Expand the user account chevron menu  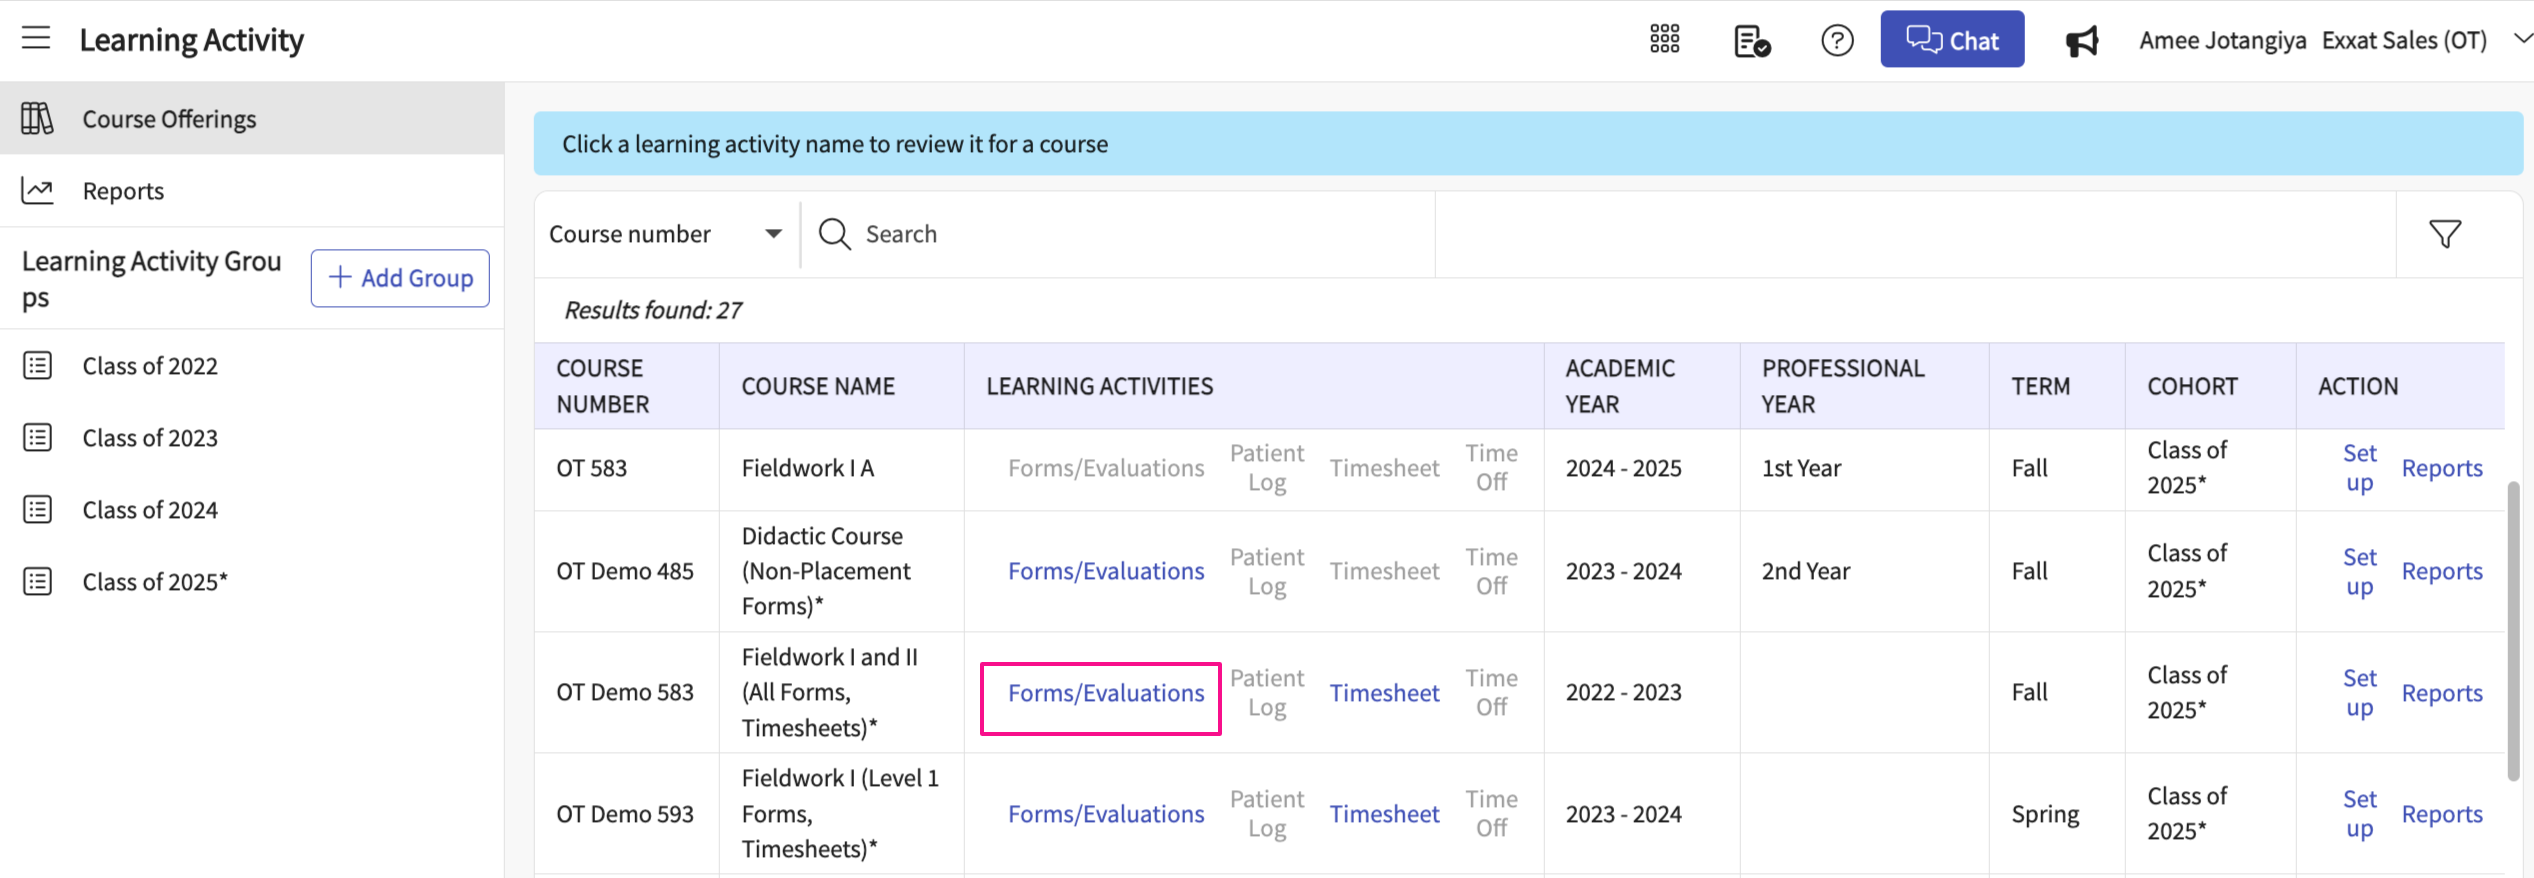tap(2520, 39)
